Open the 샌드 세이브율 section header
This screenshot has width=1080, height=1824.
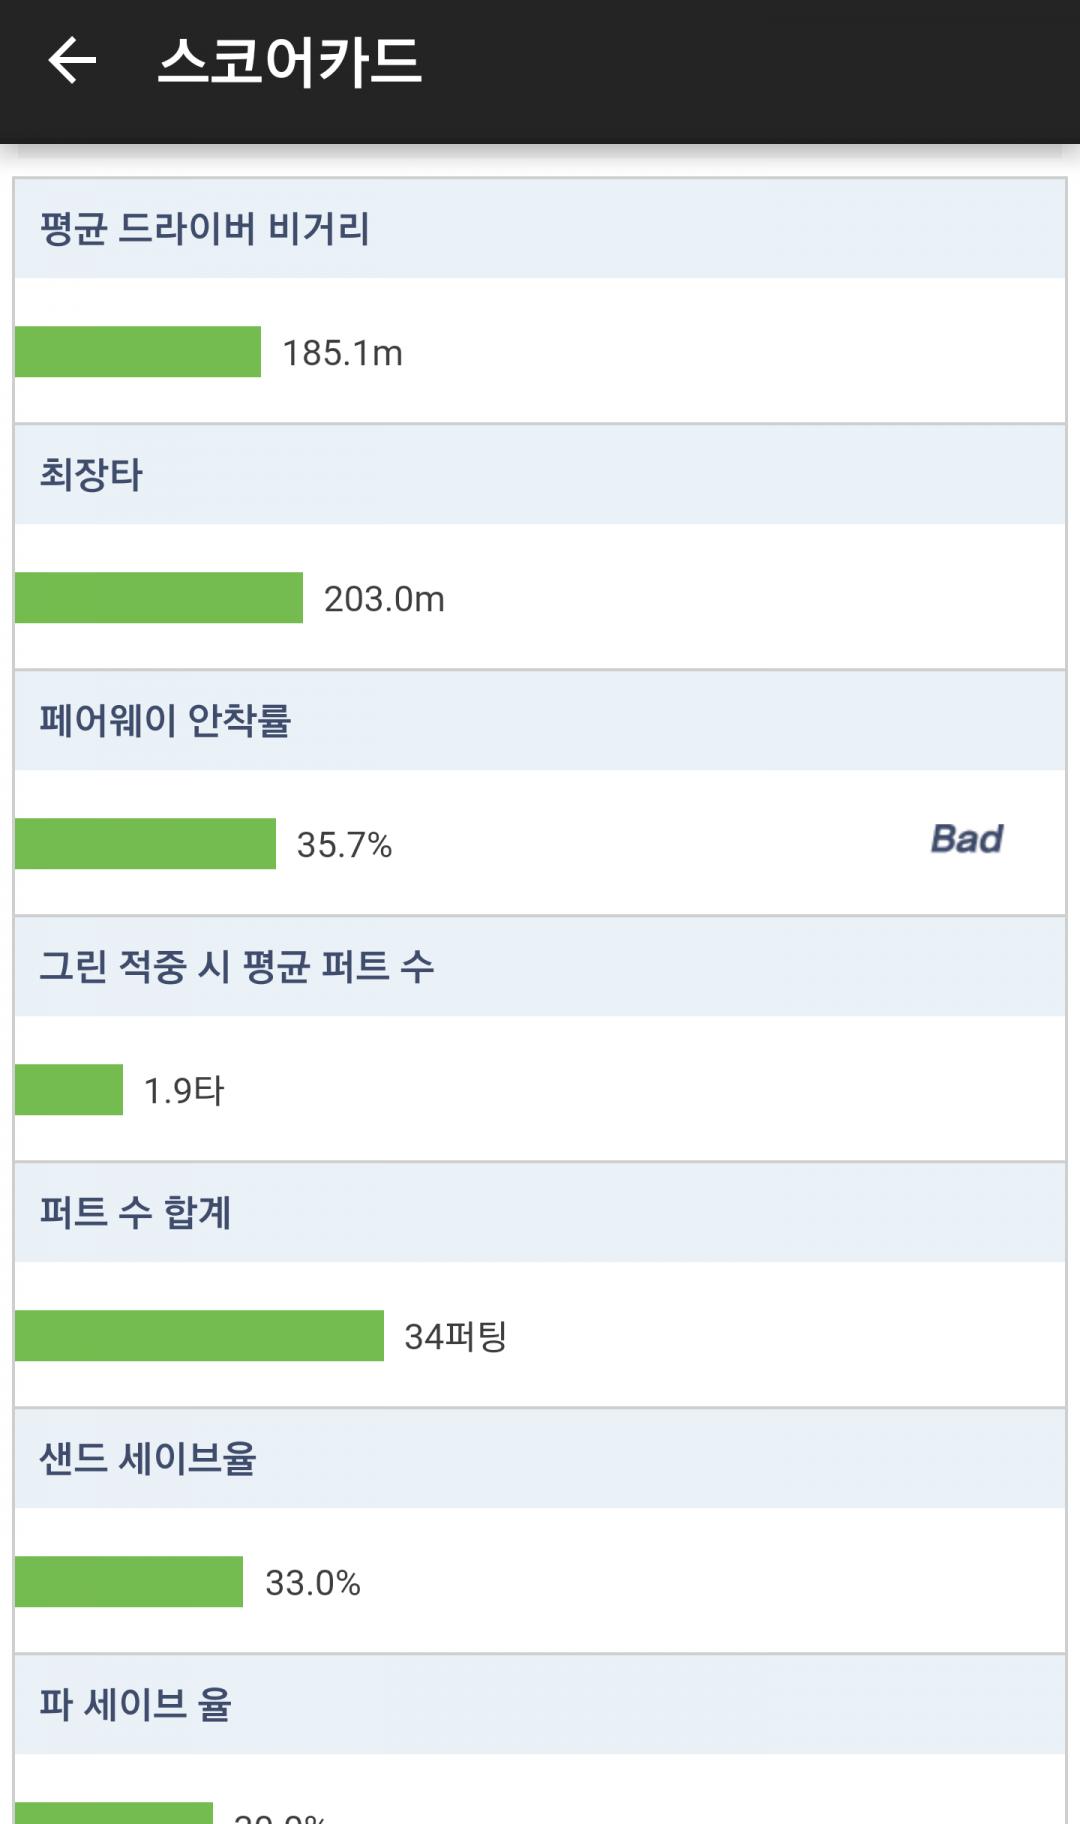click(148, 1459)
